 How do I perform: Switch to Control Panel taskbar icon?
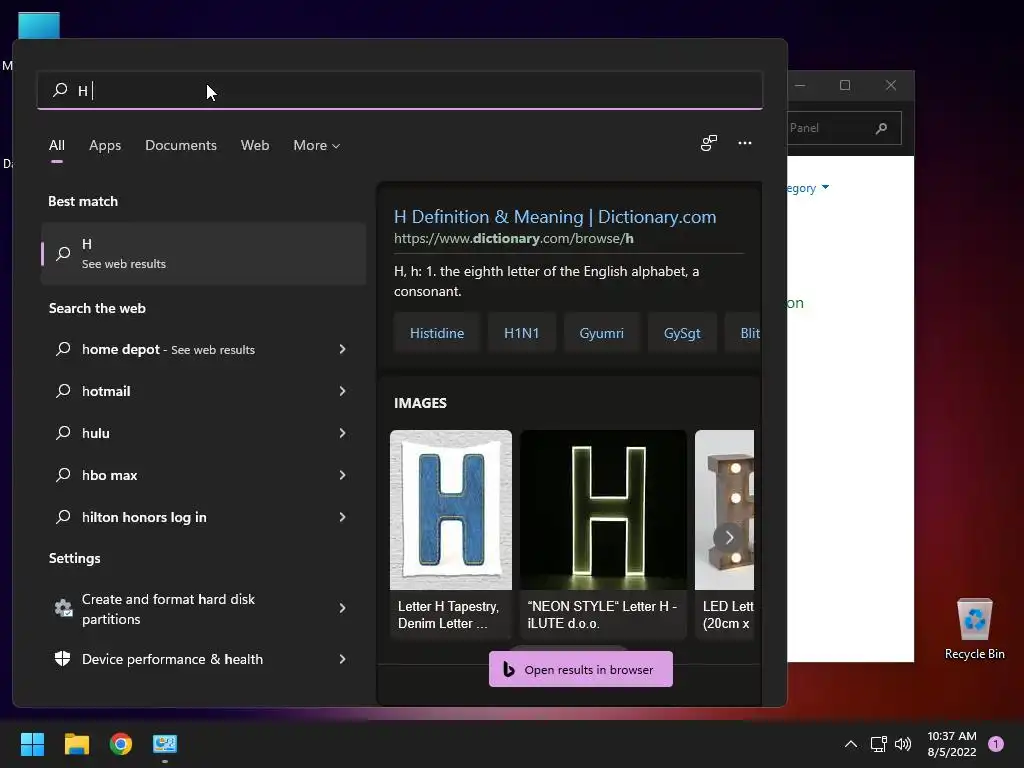[x=165, y=744]
